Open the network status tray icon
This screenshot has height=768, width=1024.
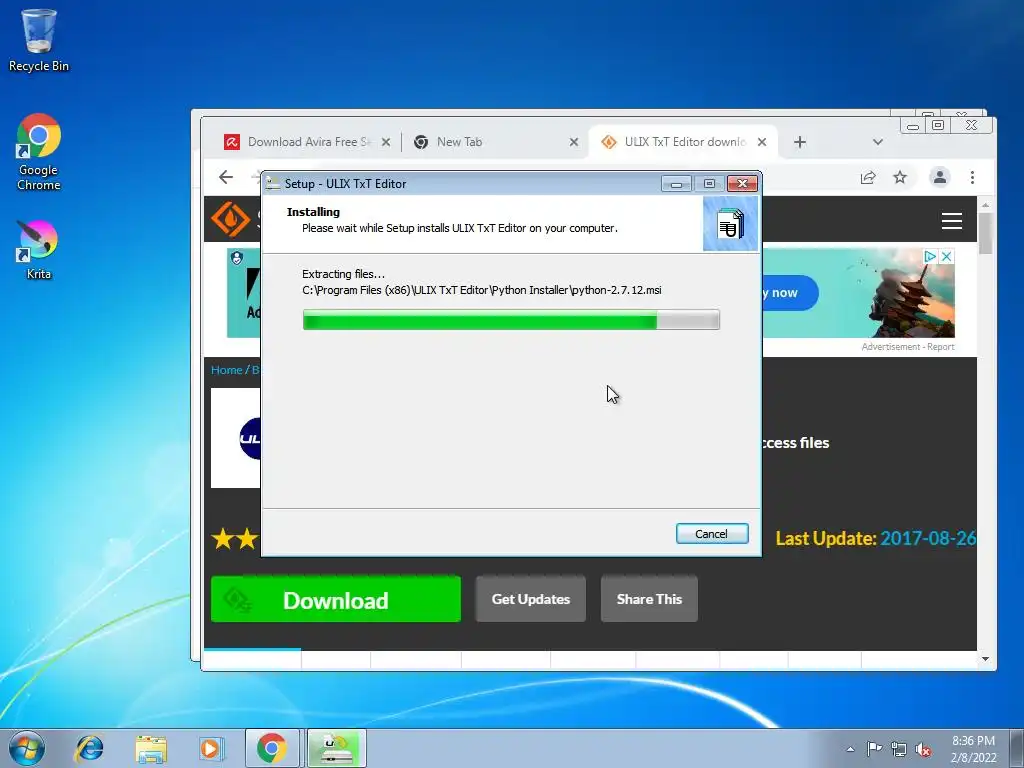coord(899,749)
